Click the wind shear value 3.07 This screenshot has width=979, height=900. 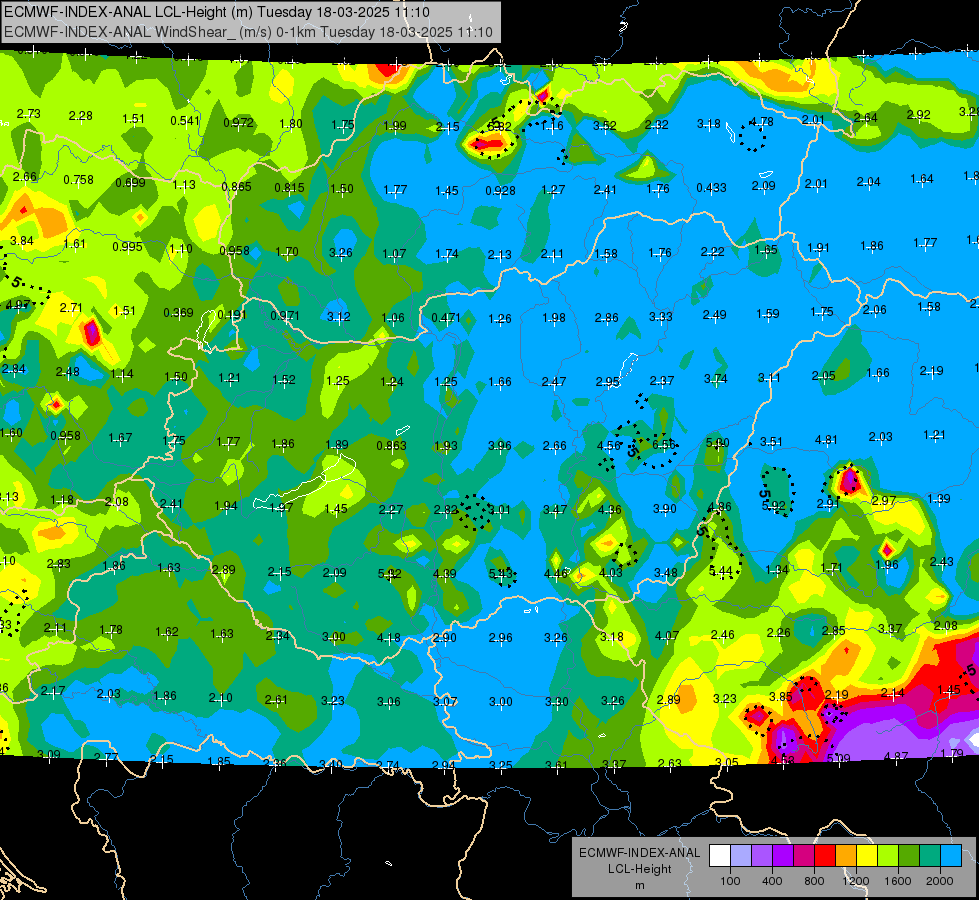point(445,702)
